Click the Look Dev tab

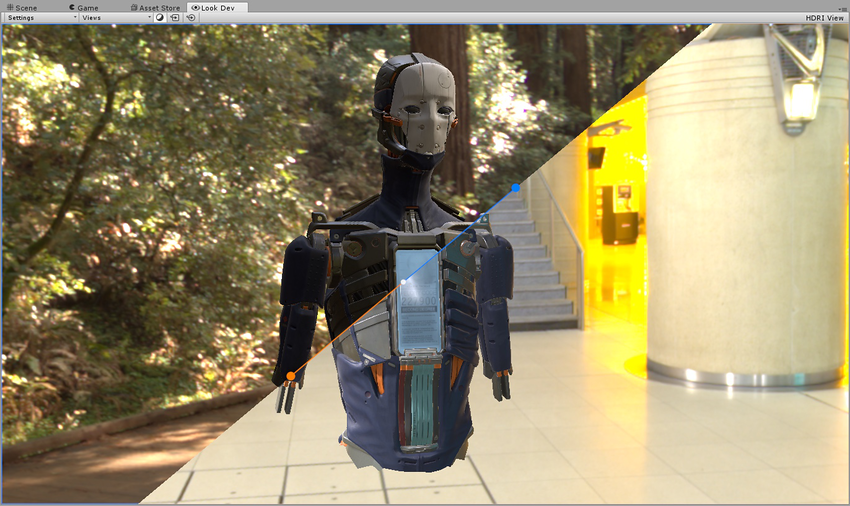coord(218,7)
